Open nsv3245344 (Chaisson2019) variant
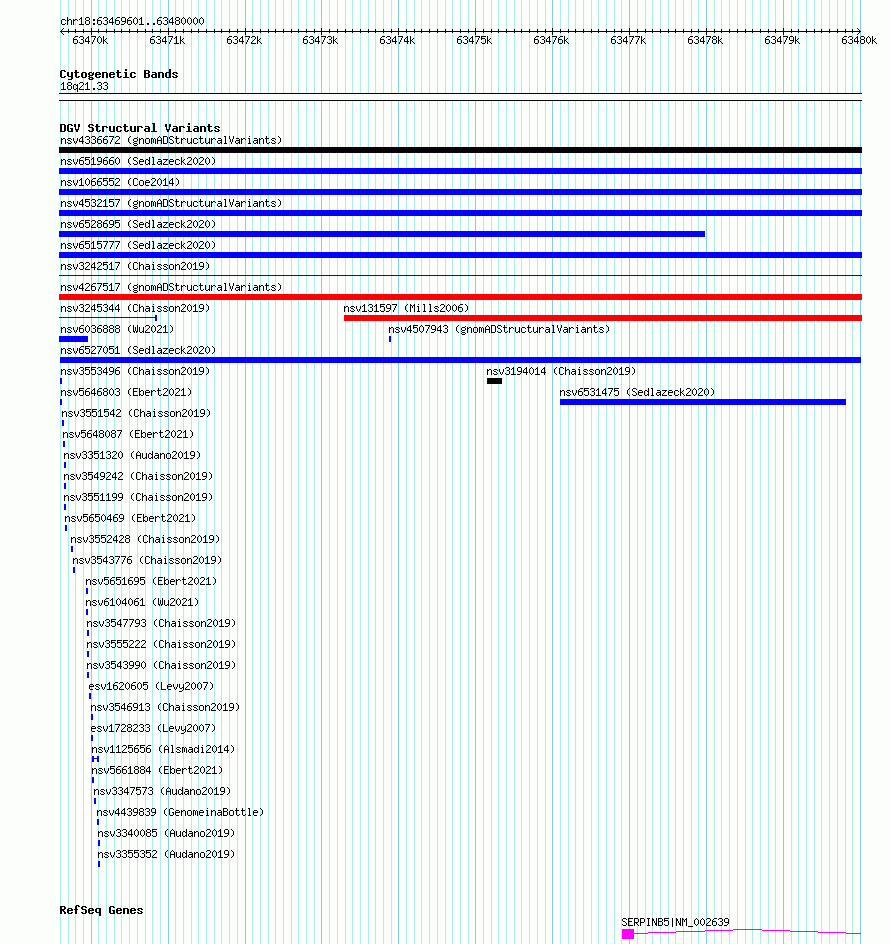 (x=135, y=308)
